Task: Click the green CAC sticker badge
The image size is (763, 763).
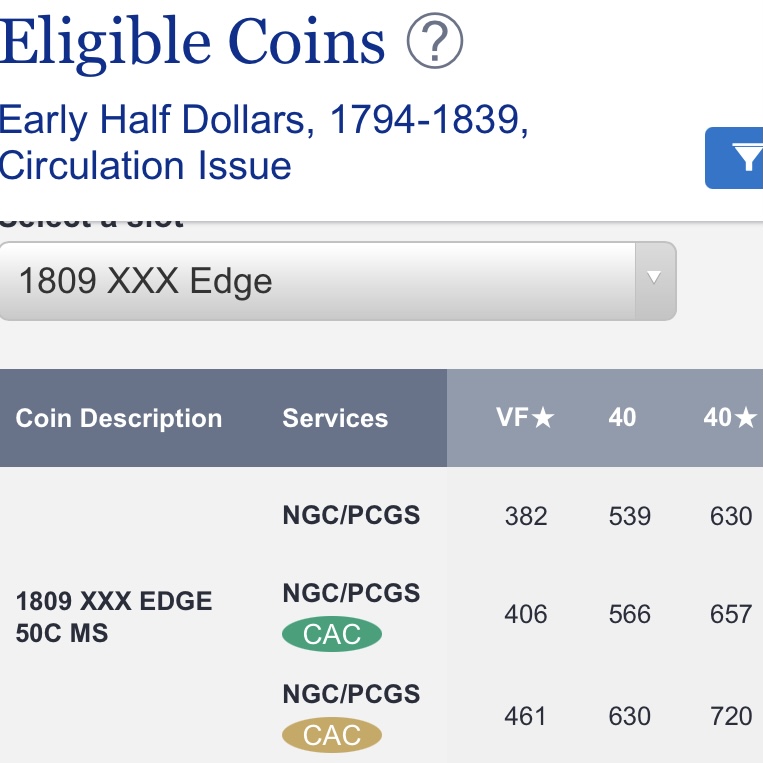Action: point(332,634)
